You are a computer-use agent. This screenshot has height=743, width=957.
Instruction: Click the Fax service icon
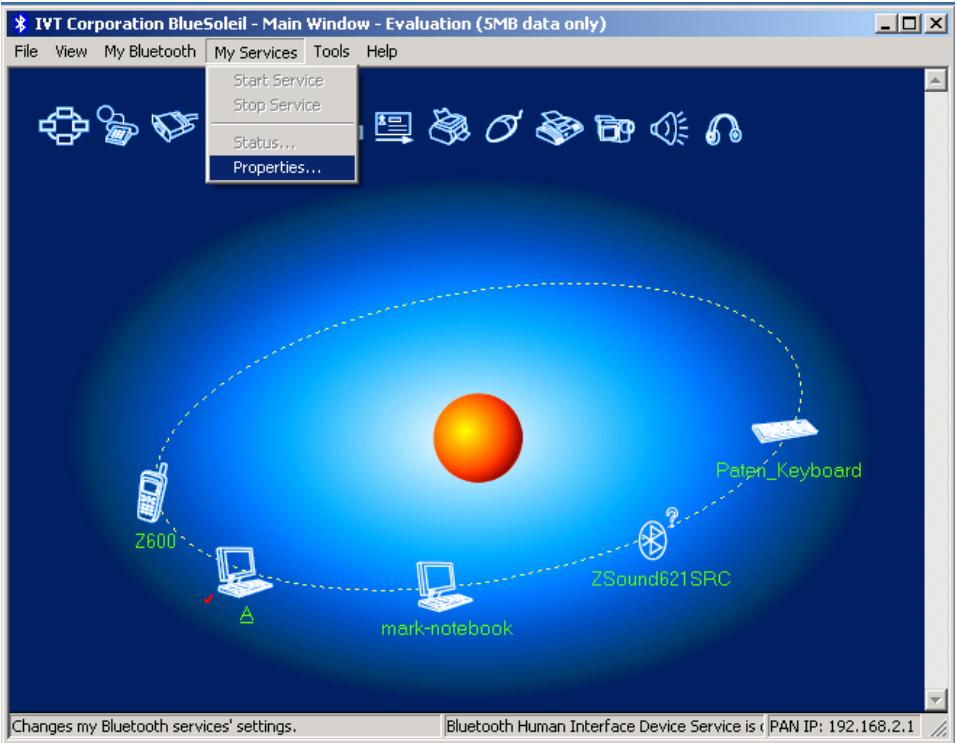(x=558, y=128)
